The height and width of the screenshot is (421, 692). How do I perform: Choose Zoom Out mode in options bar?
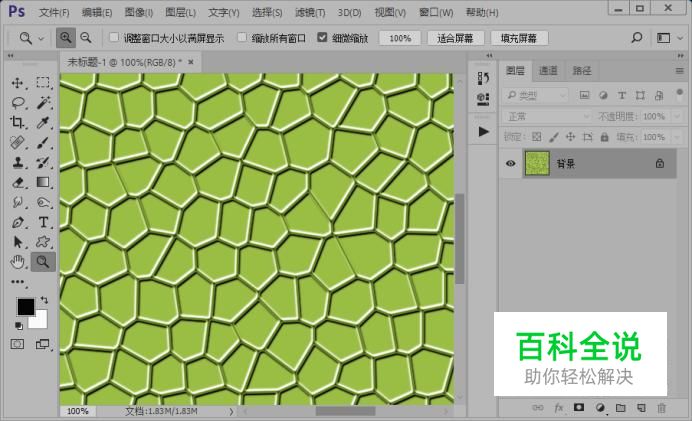(x=86, y=38)
